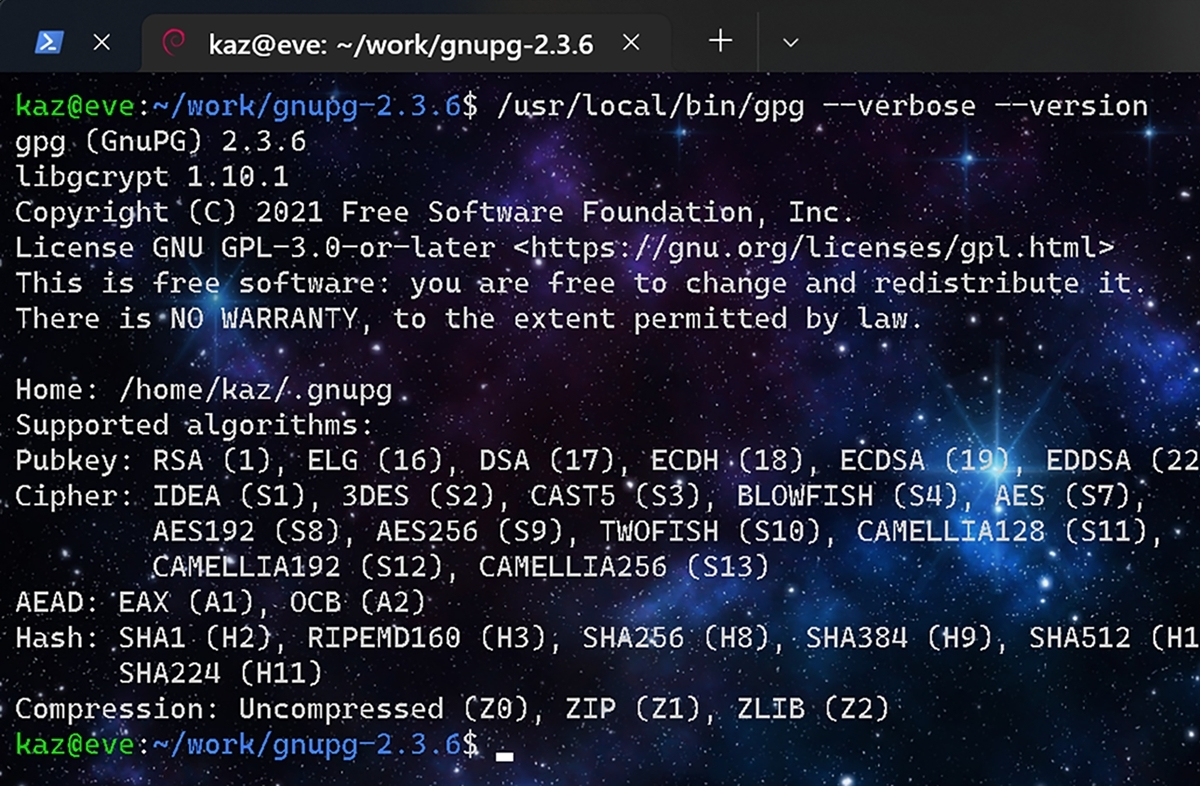Click 'ECDH (18)' in Pubkey line
This screenshot has width=1200, height=786.
(729, 461)
